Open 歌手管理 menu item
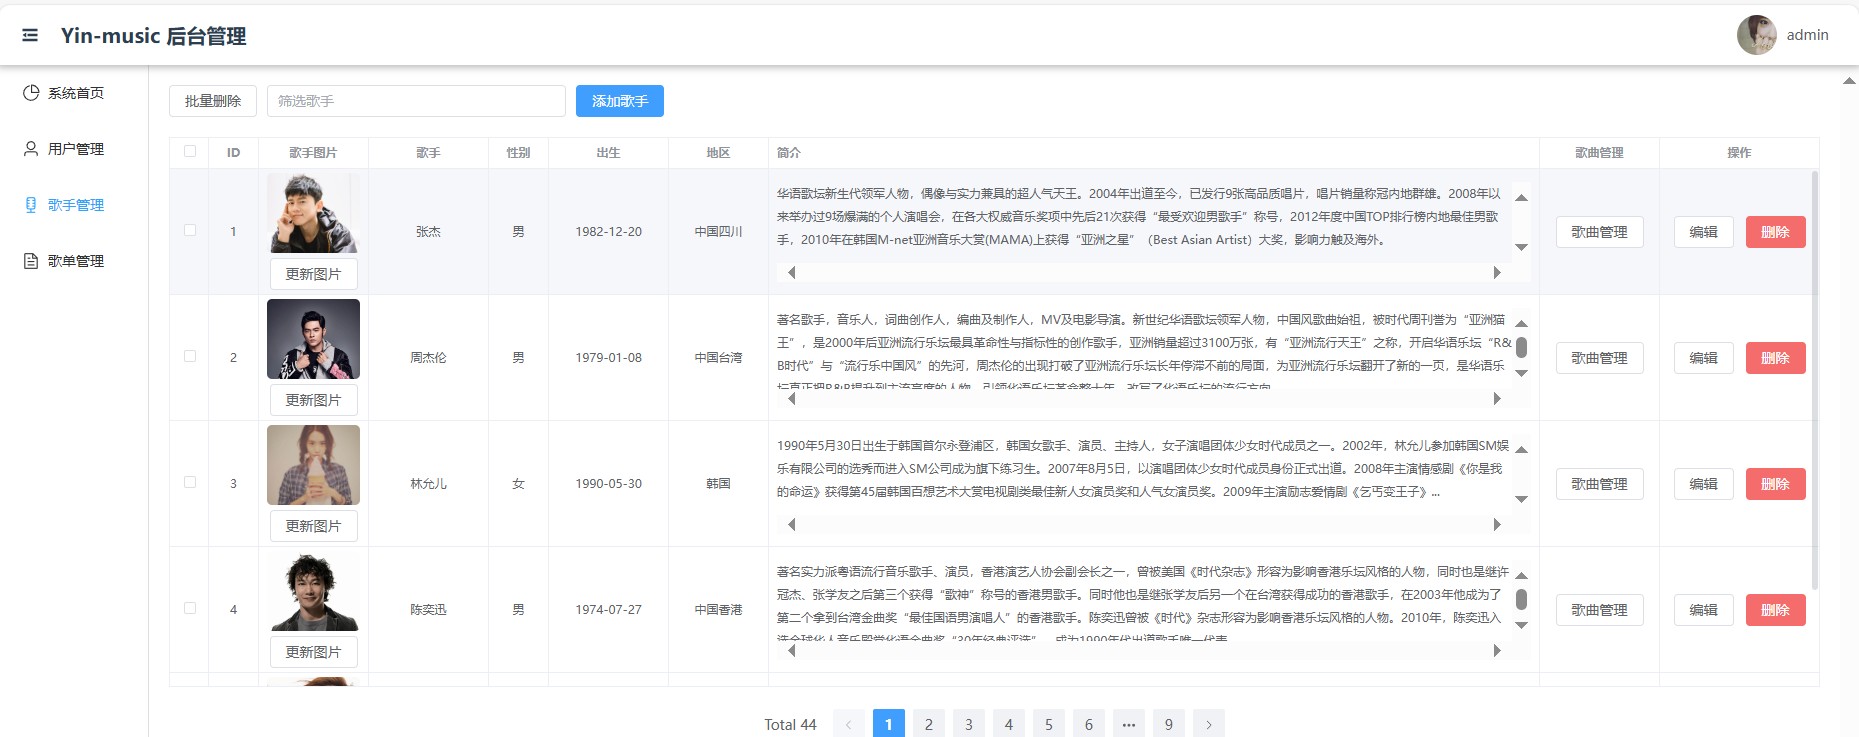The image size is (1859, 737). click(74, 205)
